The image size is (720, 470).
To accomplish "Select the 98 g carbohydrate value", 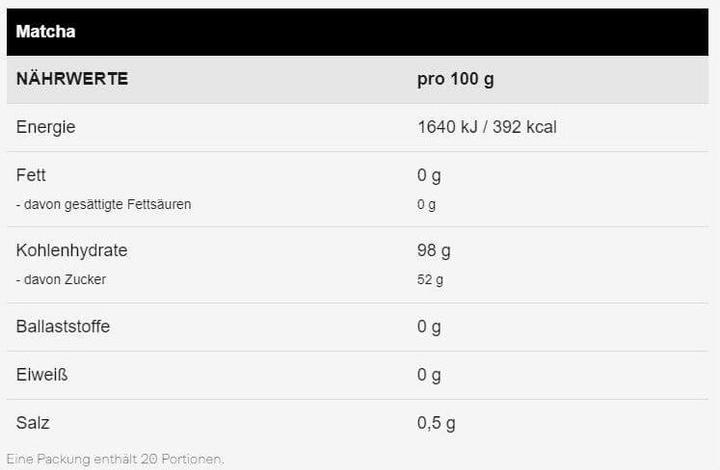I will [433, 250].
